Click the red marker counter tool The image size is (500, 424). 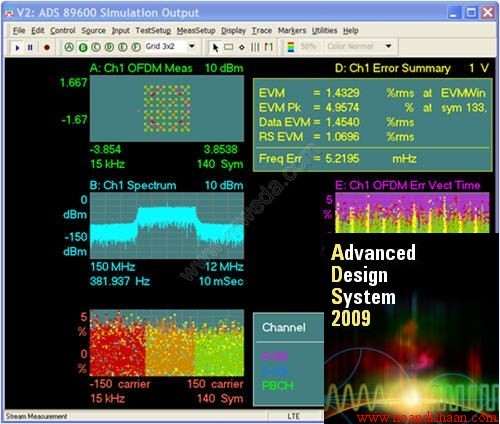[269, 47]
